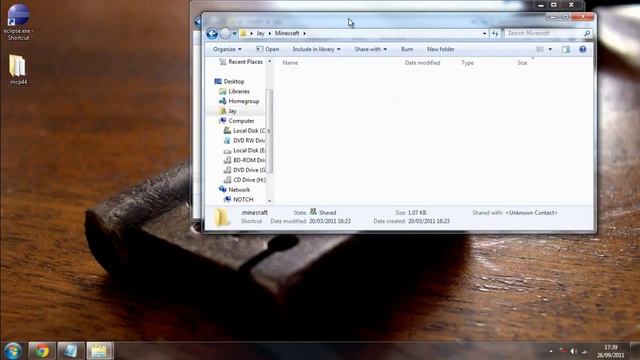The image size is (640, 360).
Task: Click the Size 1.07 KB value in details pane
Action: [417, 213]
